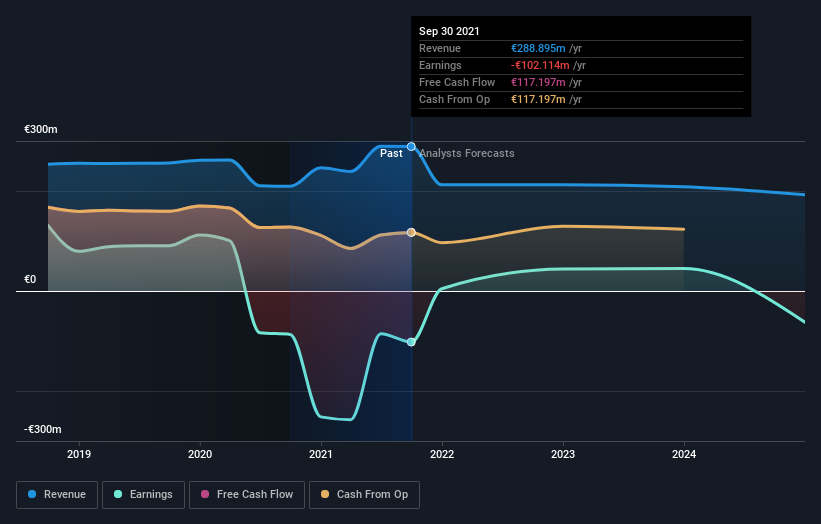821x524 pixels.
Task: Select the Cash From Op data point marker
Action: pos(411,232)
